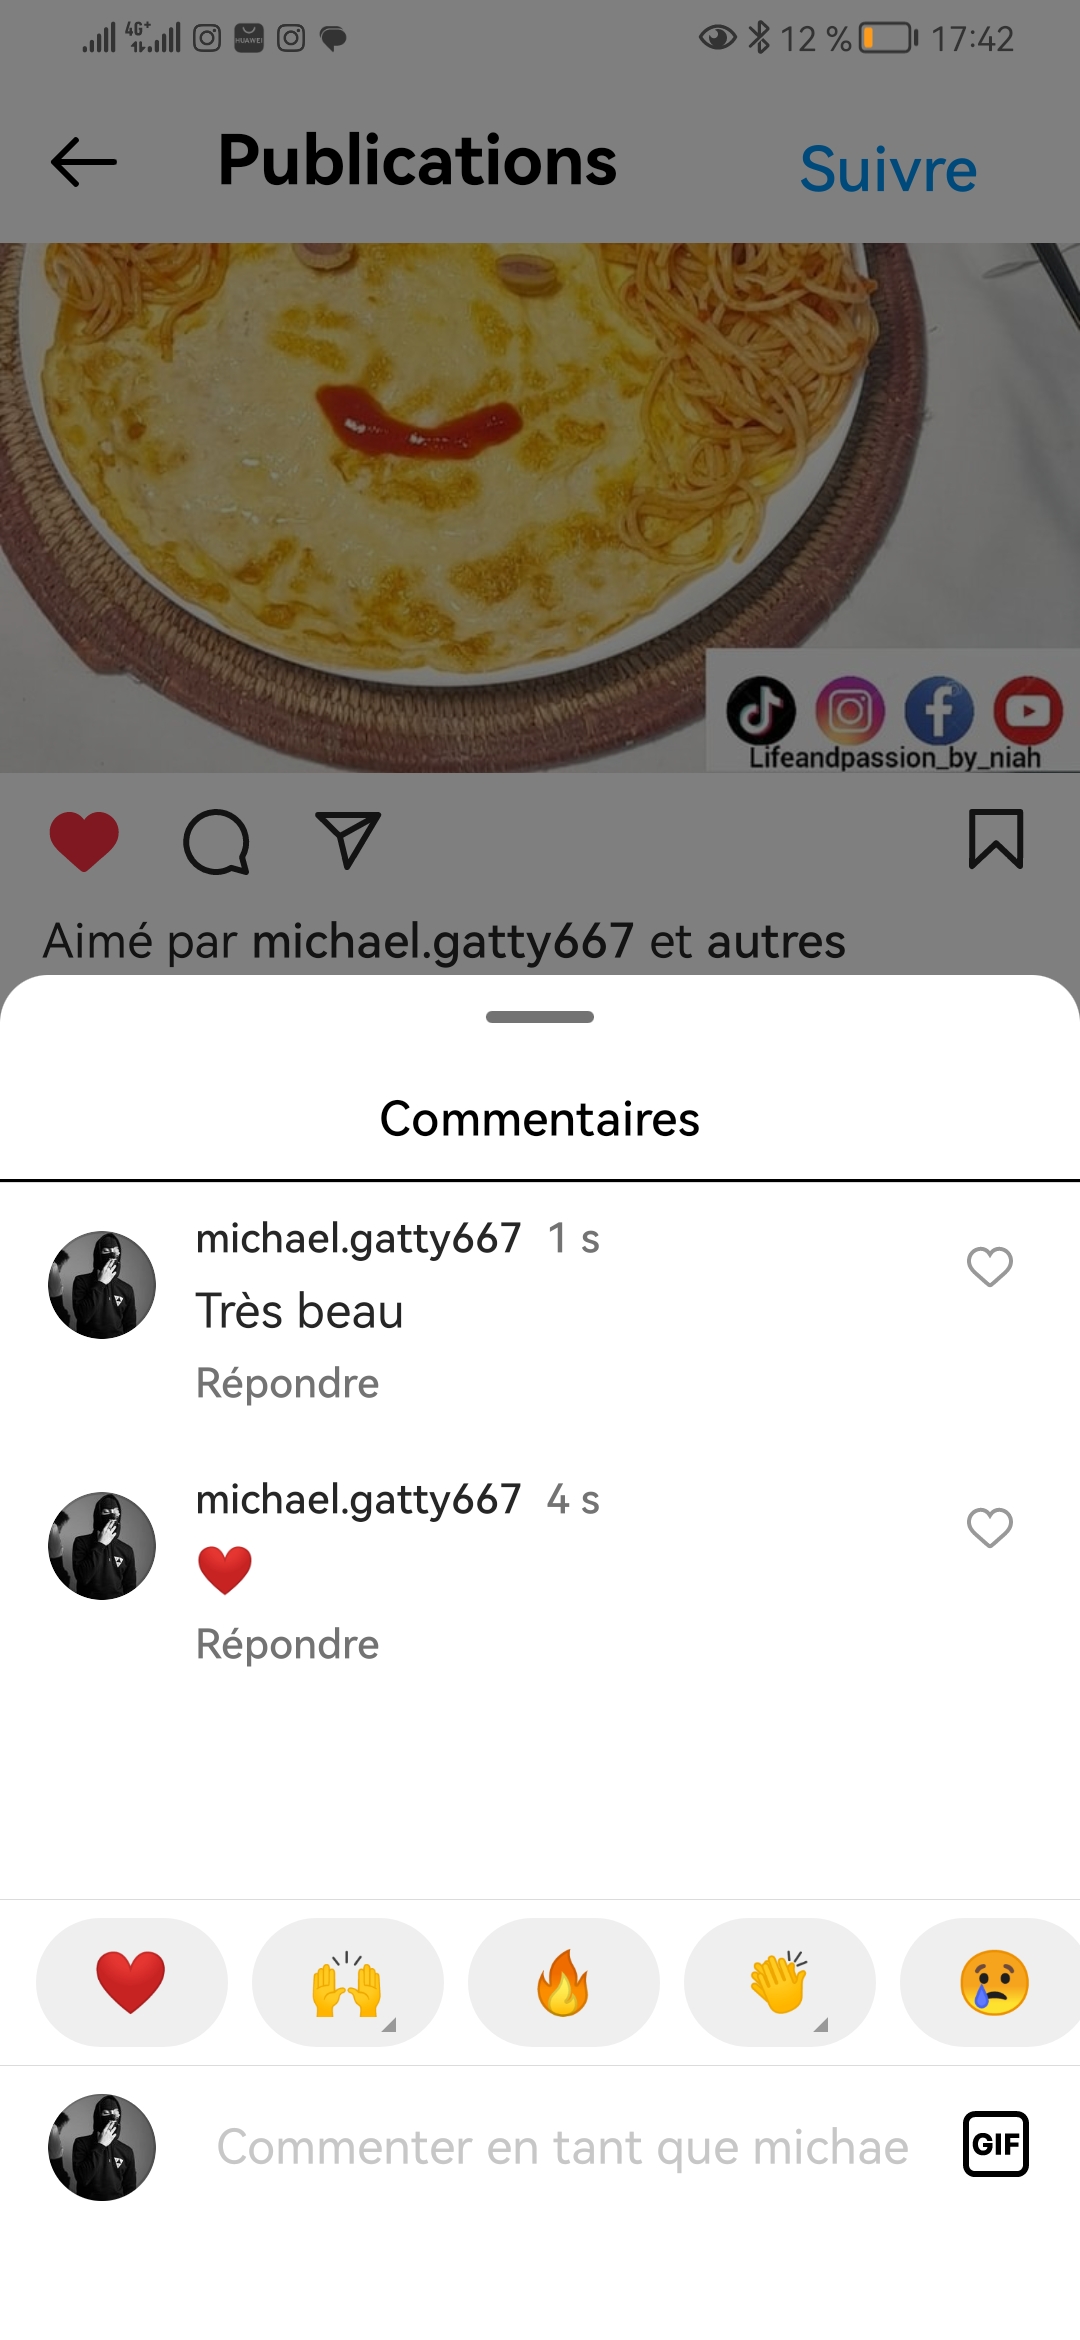This screenshot has width=1080, height=2340.
Task: Insert the clapping hands quick emoji
Action: point(779,1982)
